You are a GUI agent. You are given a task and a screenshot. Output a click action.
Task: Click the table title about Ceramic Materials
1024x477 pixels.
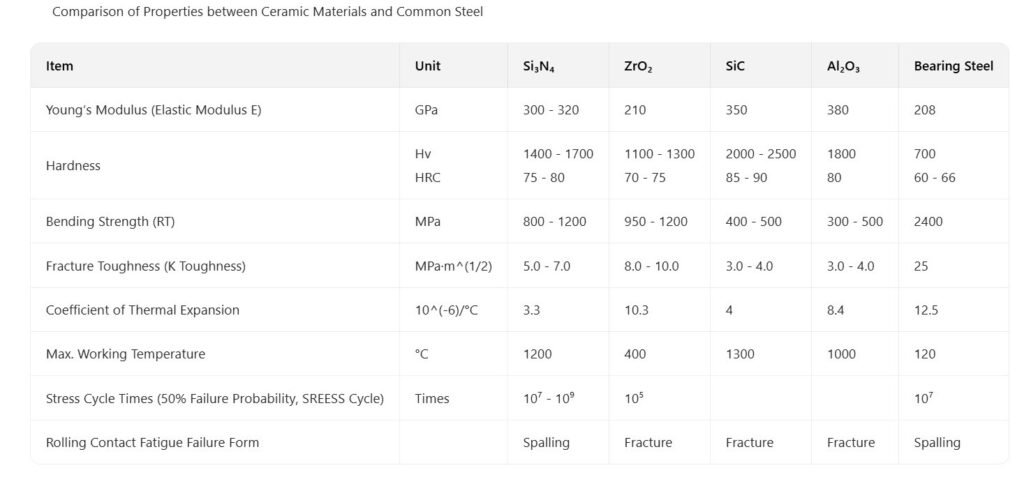click(x=267, y=12)
